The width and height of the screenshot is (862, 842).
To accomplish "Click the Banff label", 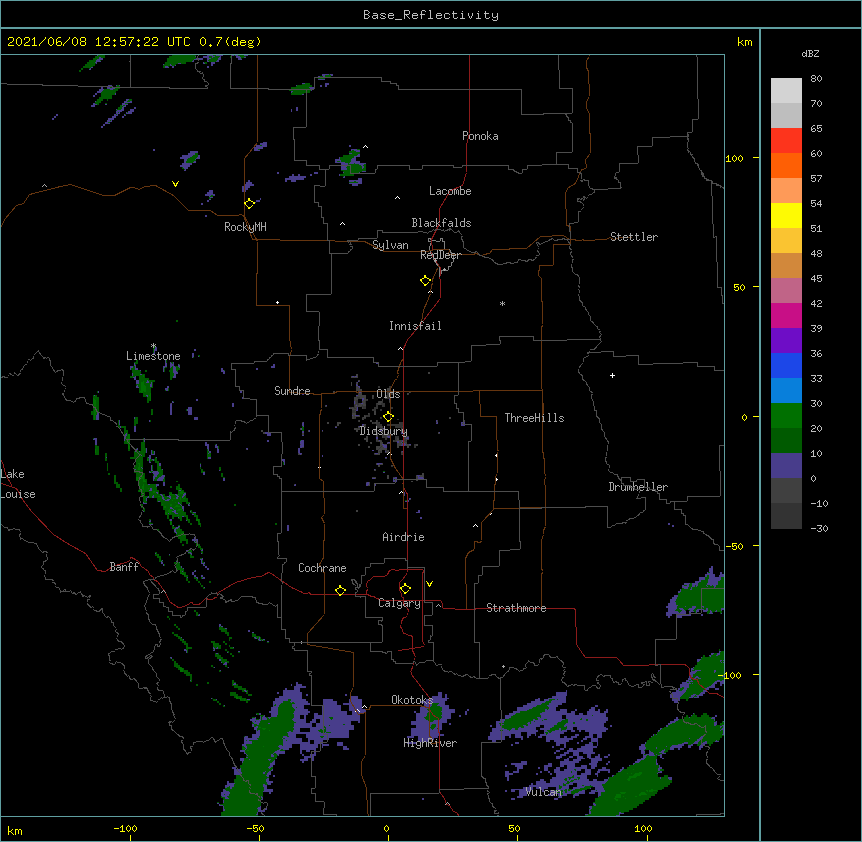I will coord(124,567).
